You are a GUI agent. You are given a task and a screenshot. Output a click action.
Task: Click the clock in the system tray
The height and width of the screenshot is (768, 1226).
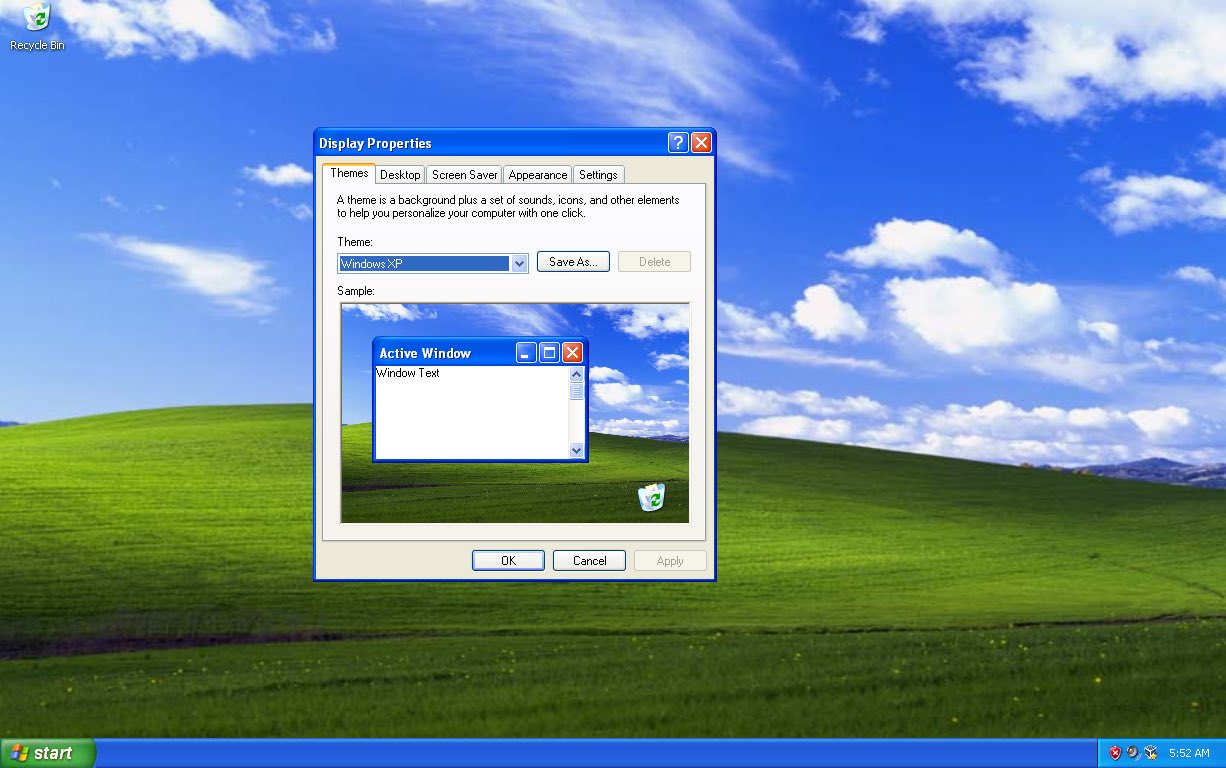[x=1189, y=752]
